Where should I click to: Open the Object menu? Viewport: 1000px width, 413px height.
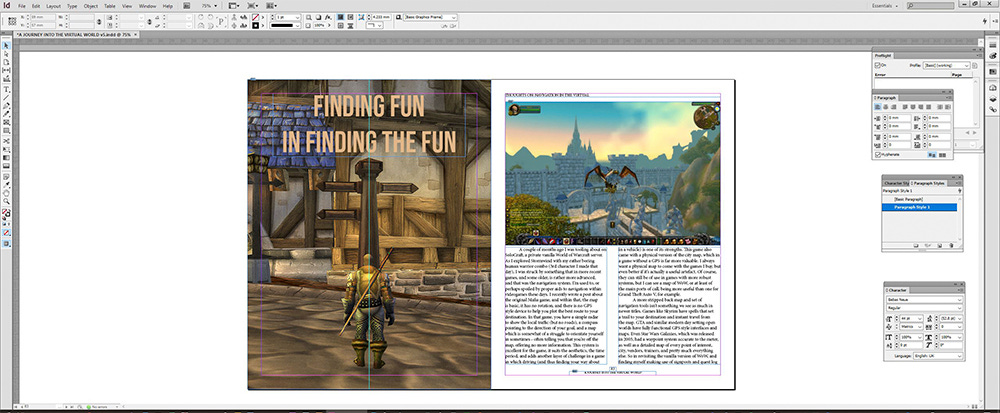pyautogui.click(x=91, y=6)
